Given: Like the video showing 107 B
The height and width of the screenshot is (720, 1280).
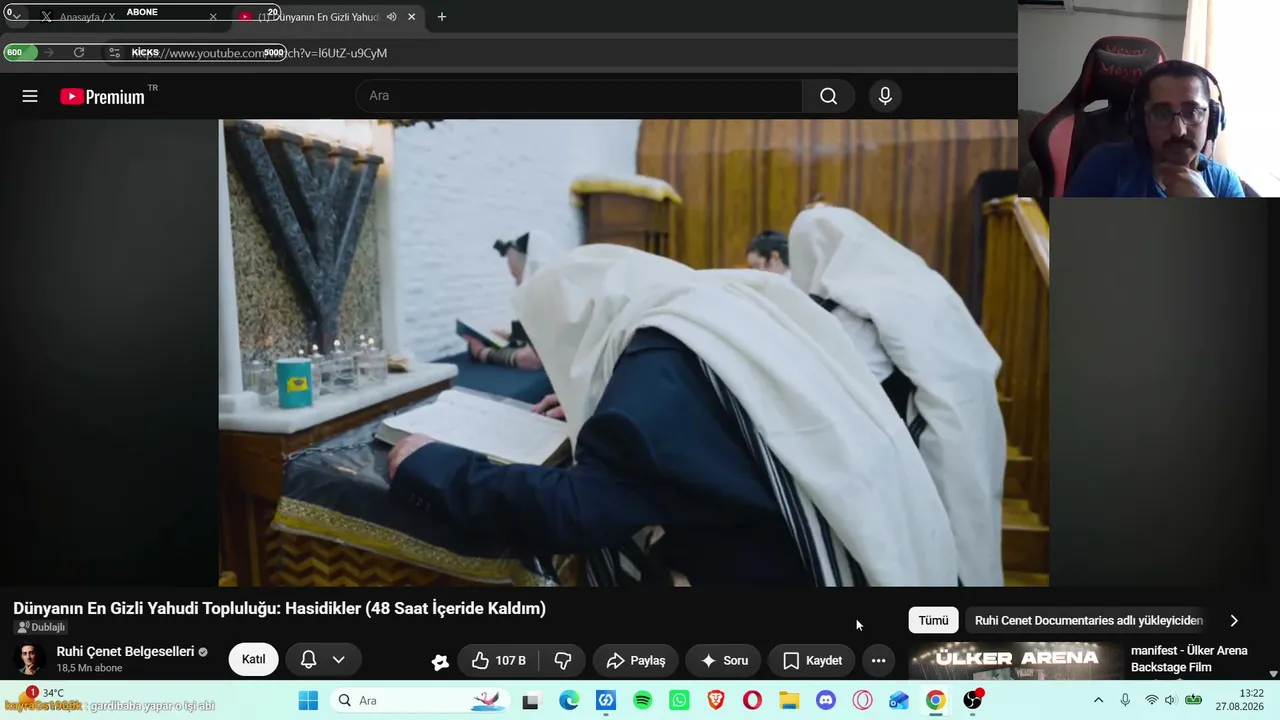Looking at the screenshot, I should pyautogui.click(x=499, y=660).
